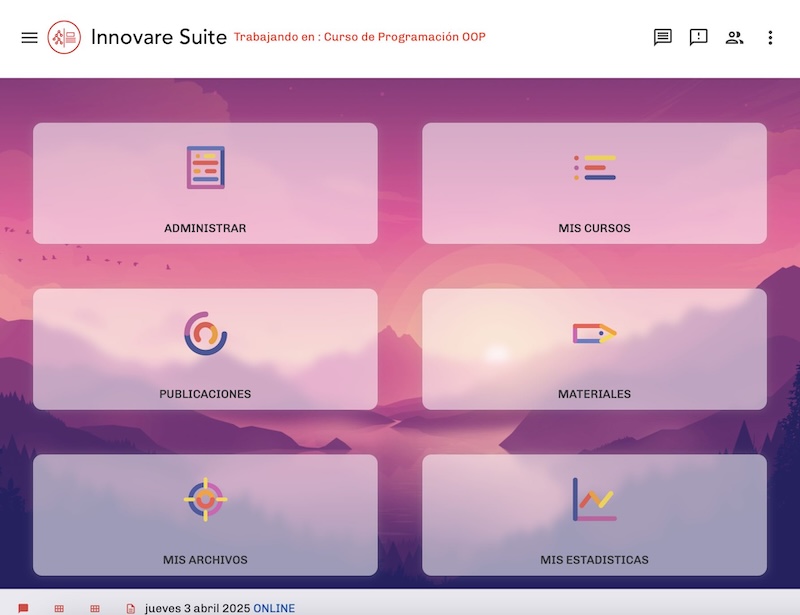Open the Mis Estadísticas module
Screen dimensions: 800x615
tap(594, 513)
